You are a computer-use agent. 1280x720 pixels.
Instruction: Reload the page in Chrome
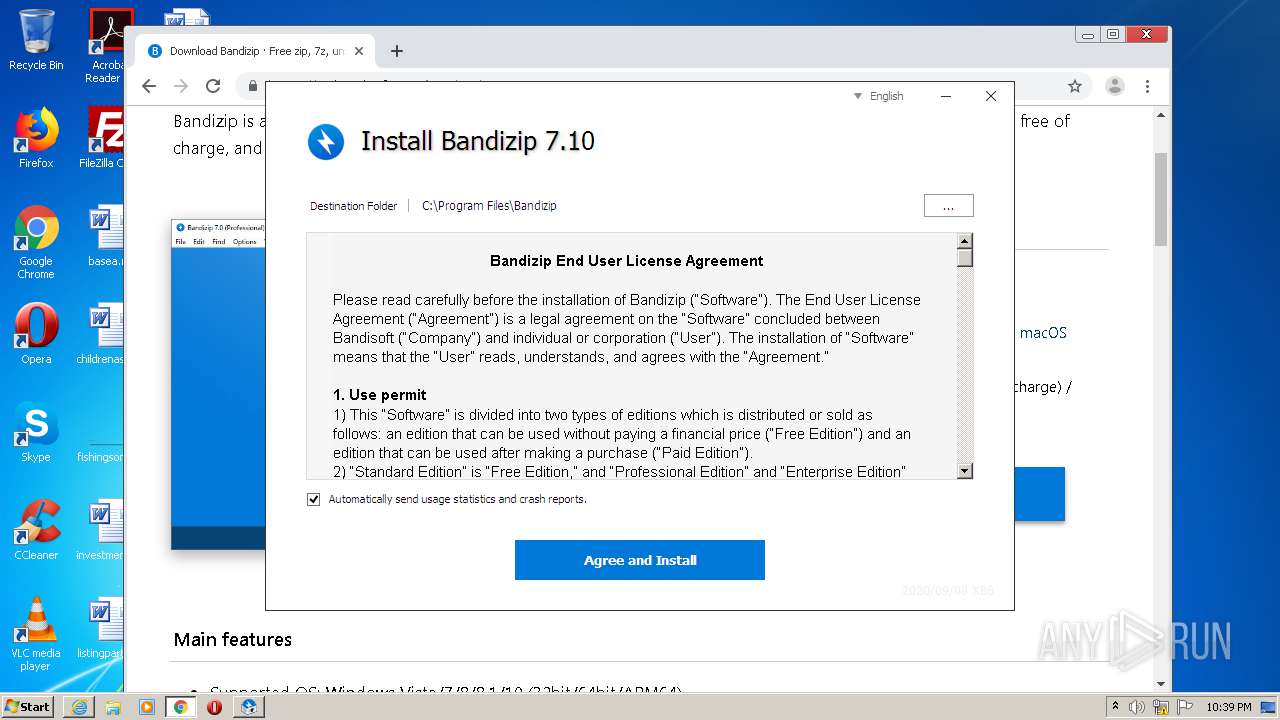pyautogui.click(x=213, y=86)
